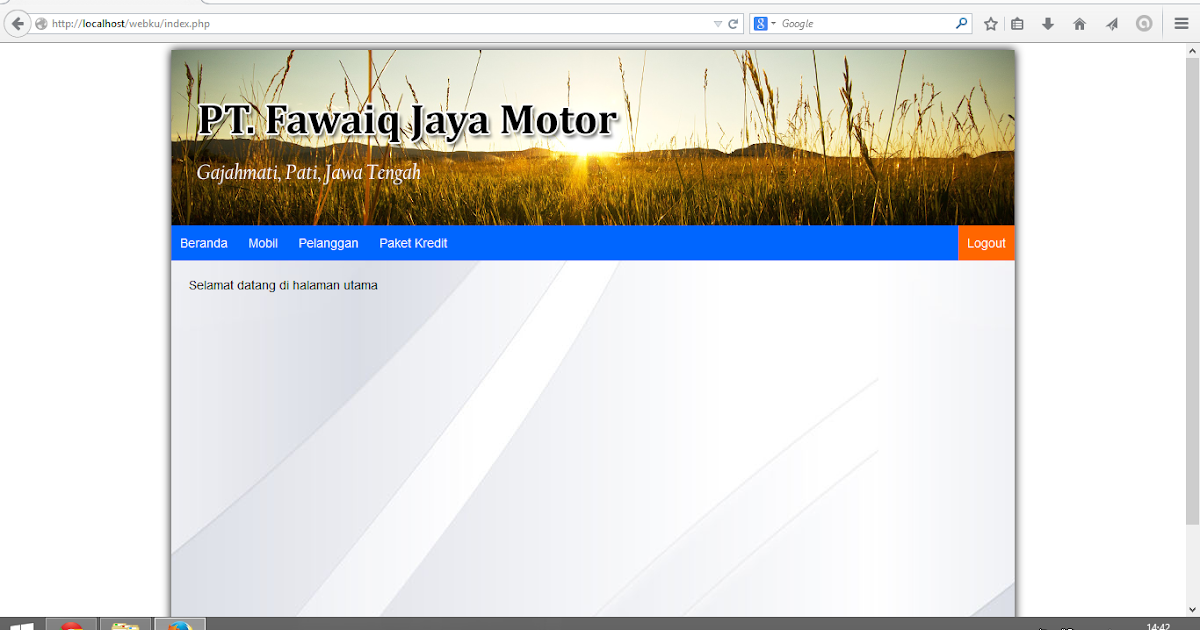Image resolution: width=1200 pixels, height=630 pixels.
Task: Switch to the Paket Kredit section
Action: coord(413,243)
